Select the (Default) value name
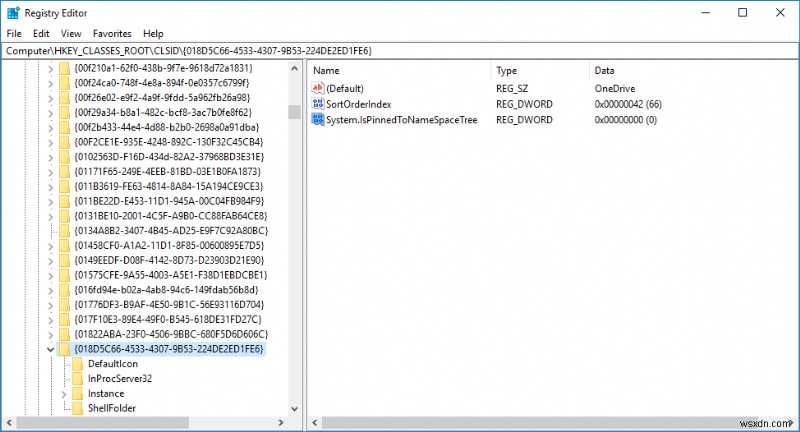This screenshot has width=800, height=432. pyautogui.click(x=345, y=88)
